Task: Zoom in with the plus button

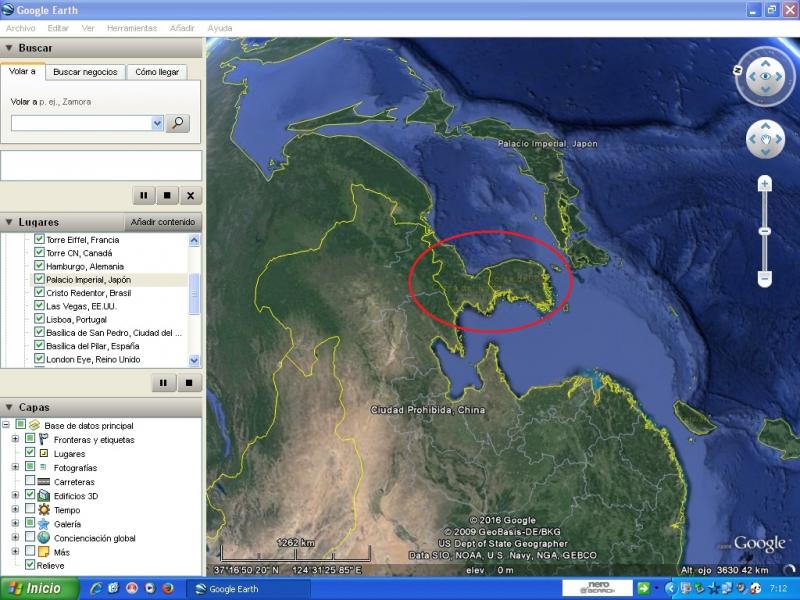Action: [x=764, y=184]
